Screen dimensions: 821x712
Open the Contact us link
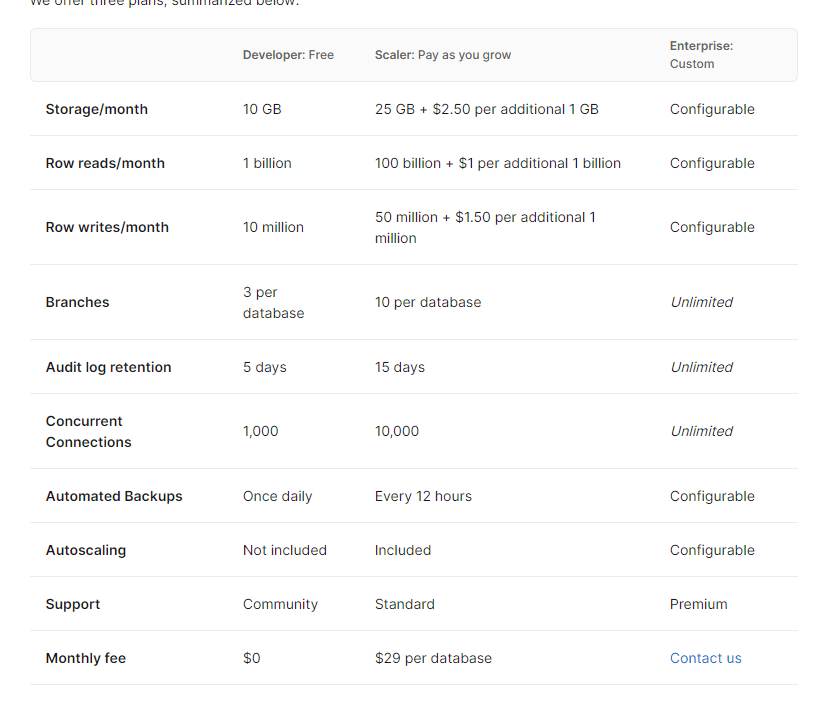[705, 658]
